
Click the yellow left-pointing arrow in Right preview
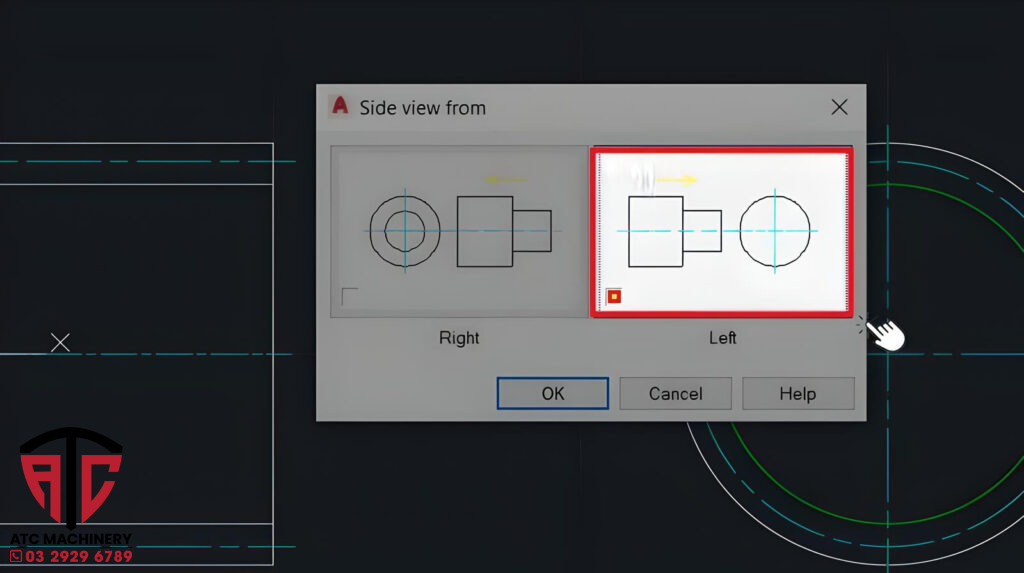point(505,180)
